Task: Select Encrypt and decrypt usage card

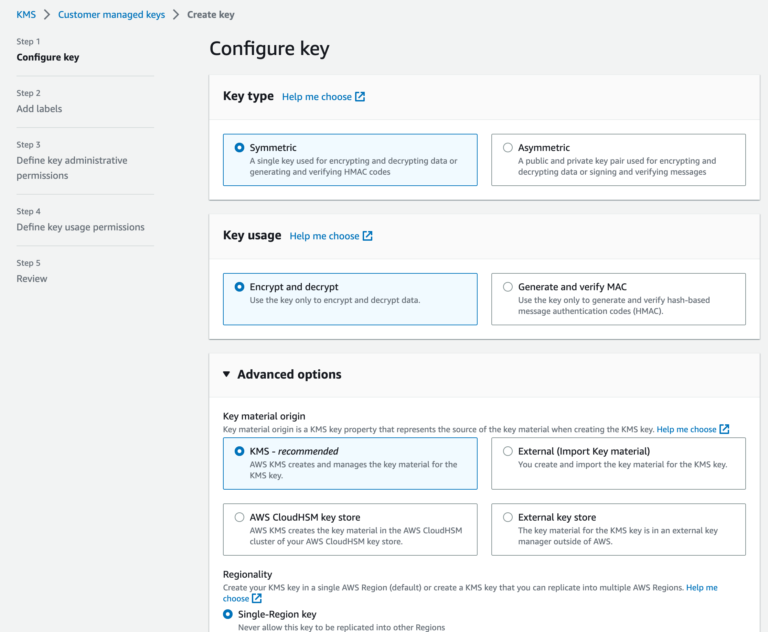Action: click(x=350, y=299)
